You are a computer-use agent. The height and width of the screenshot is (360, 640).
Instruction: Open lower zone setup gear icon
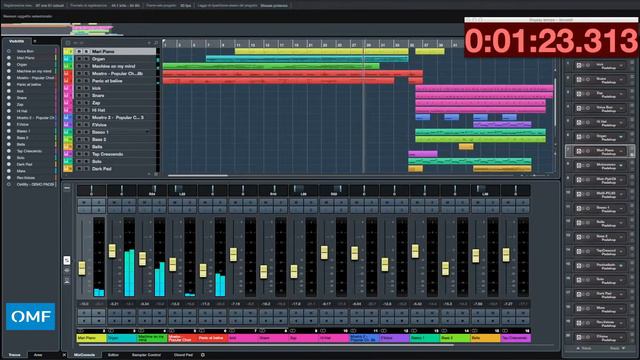point(203,355)
